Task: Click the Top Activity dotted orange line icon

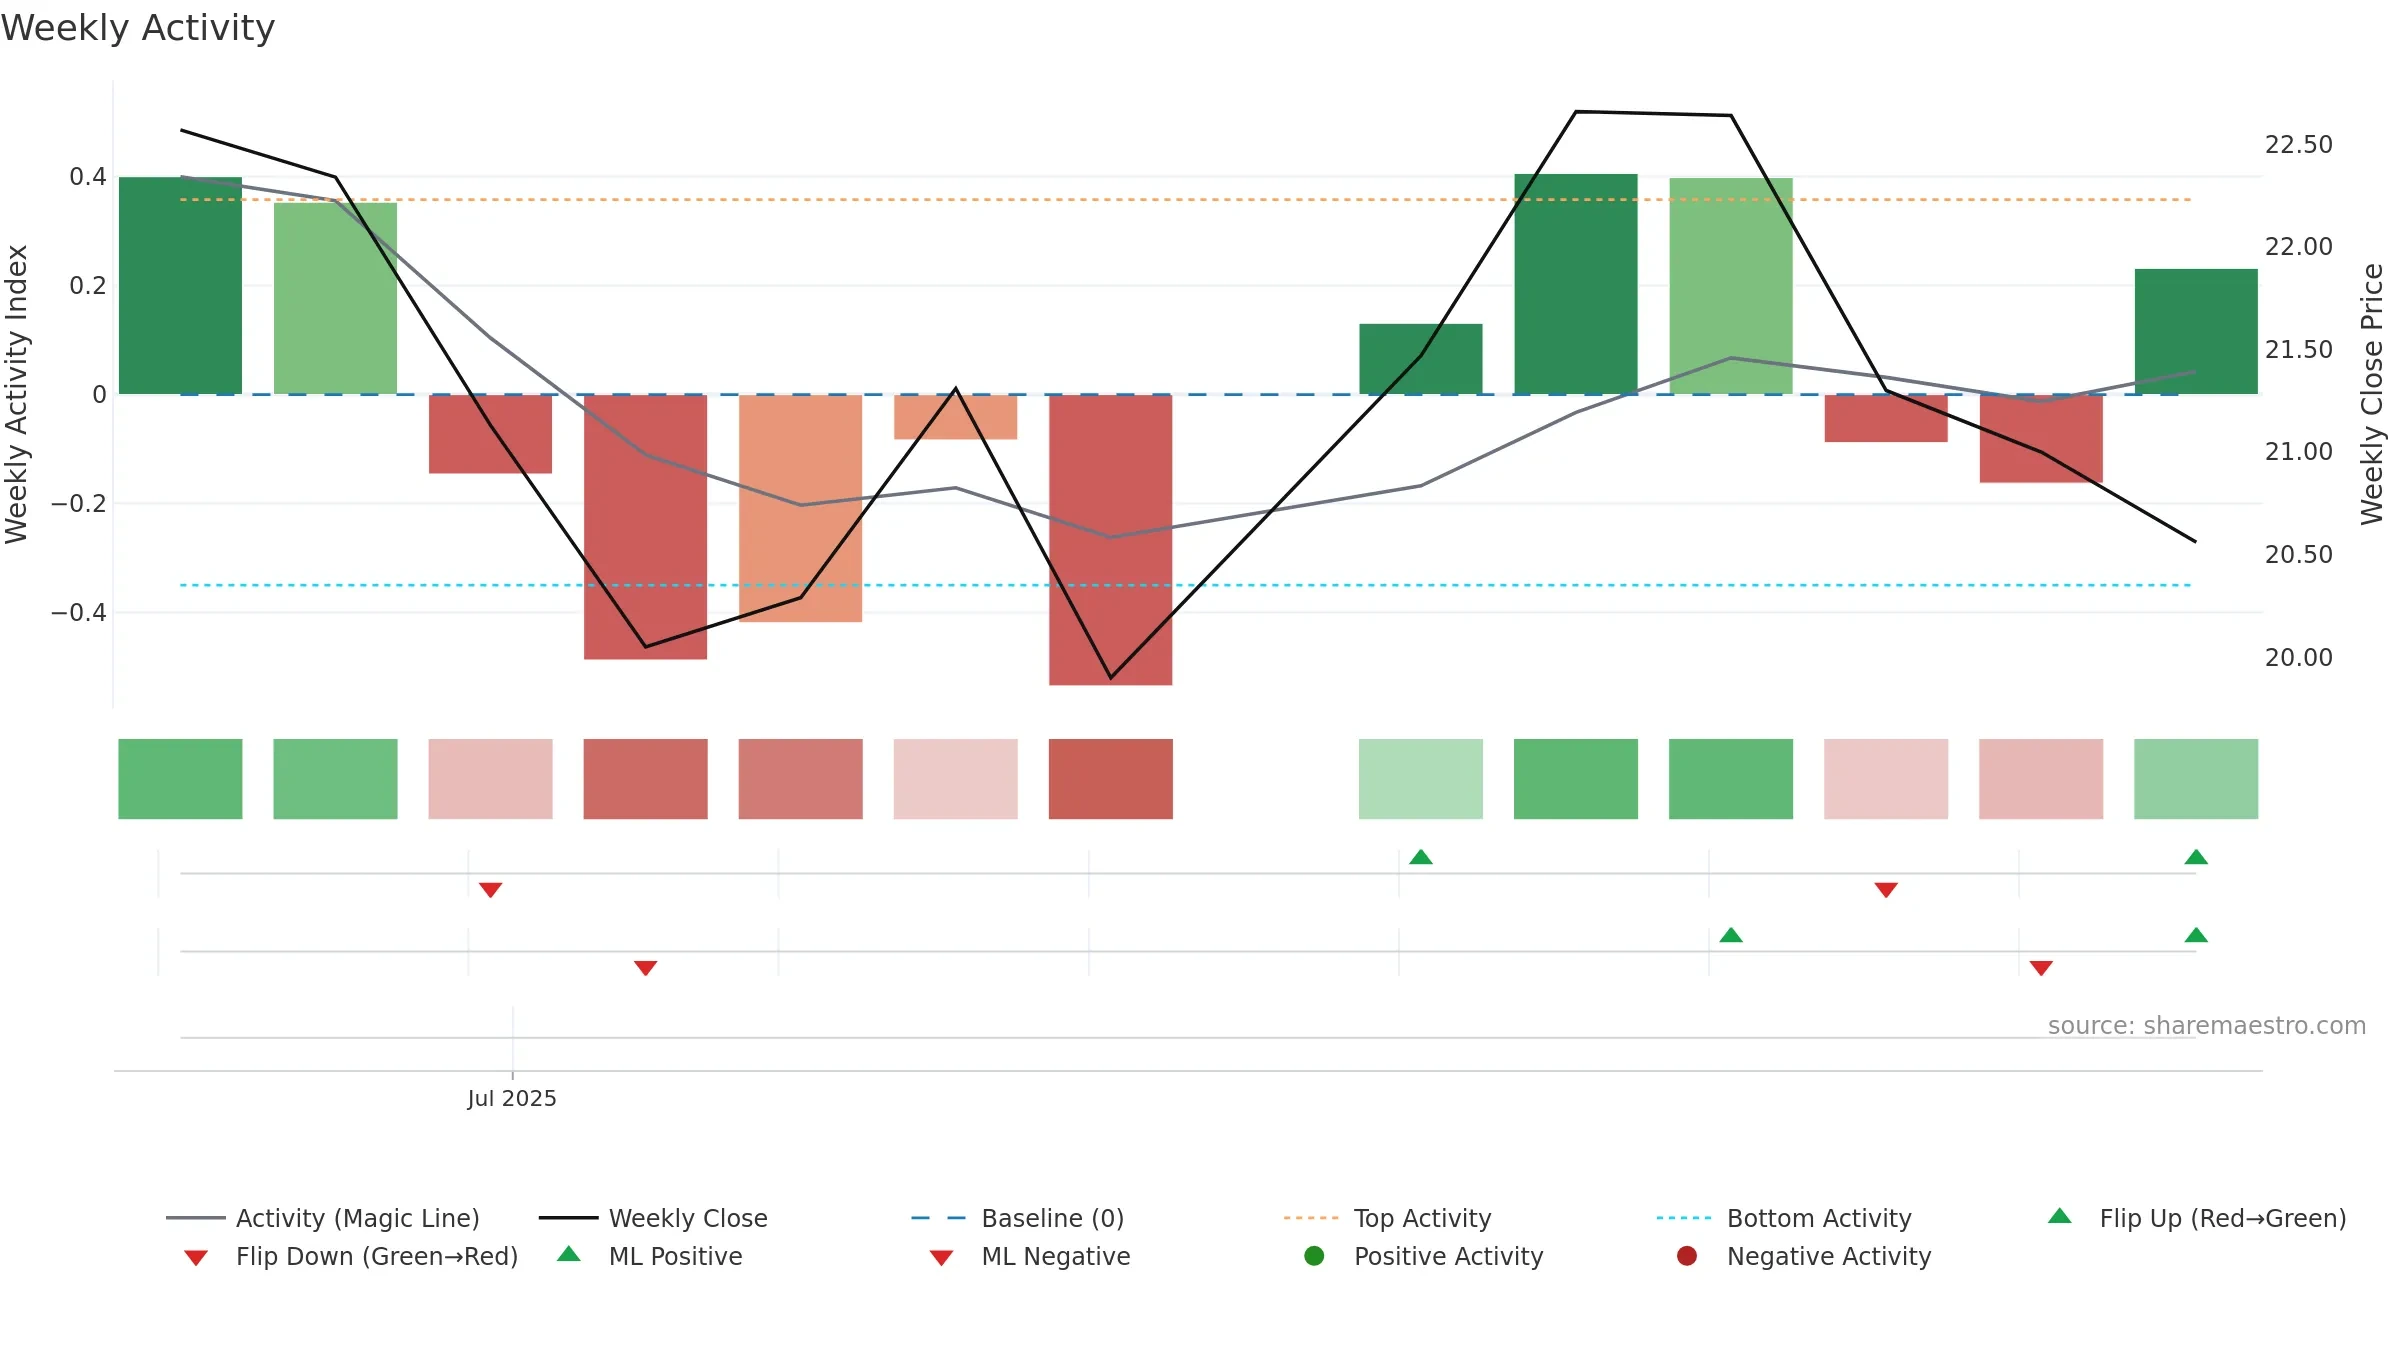Action: coord(1311,1218)
